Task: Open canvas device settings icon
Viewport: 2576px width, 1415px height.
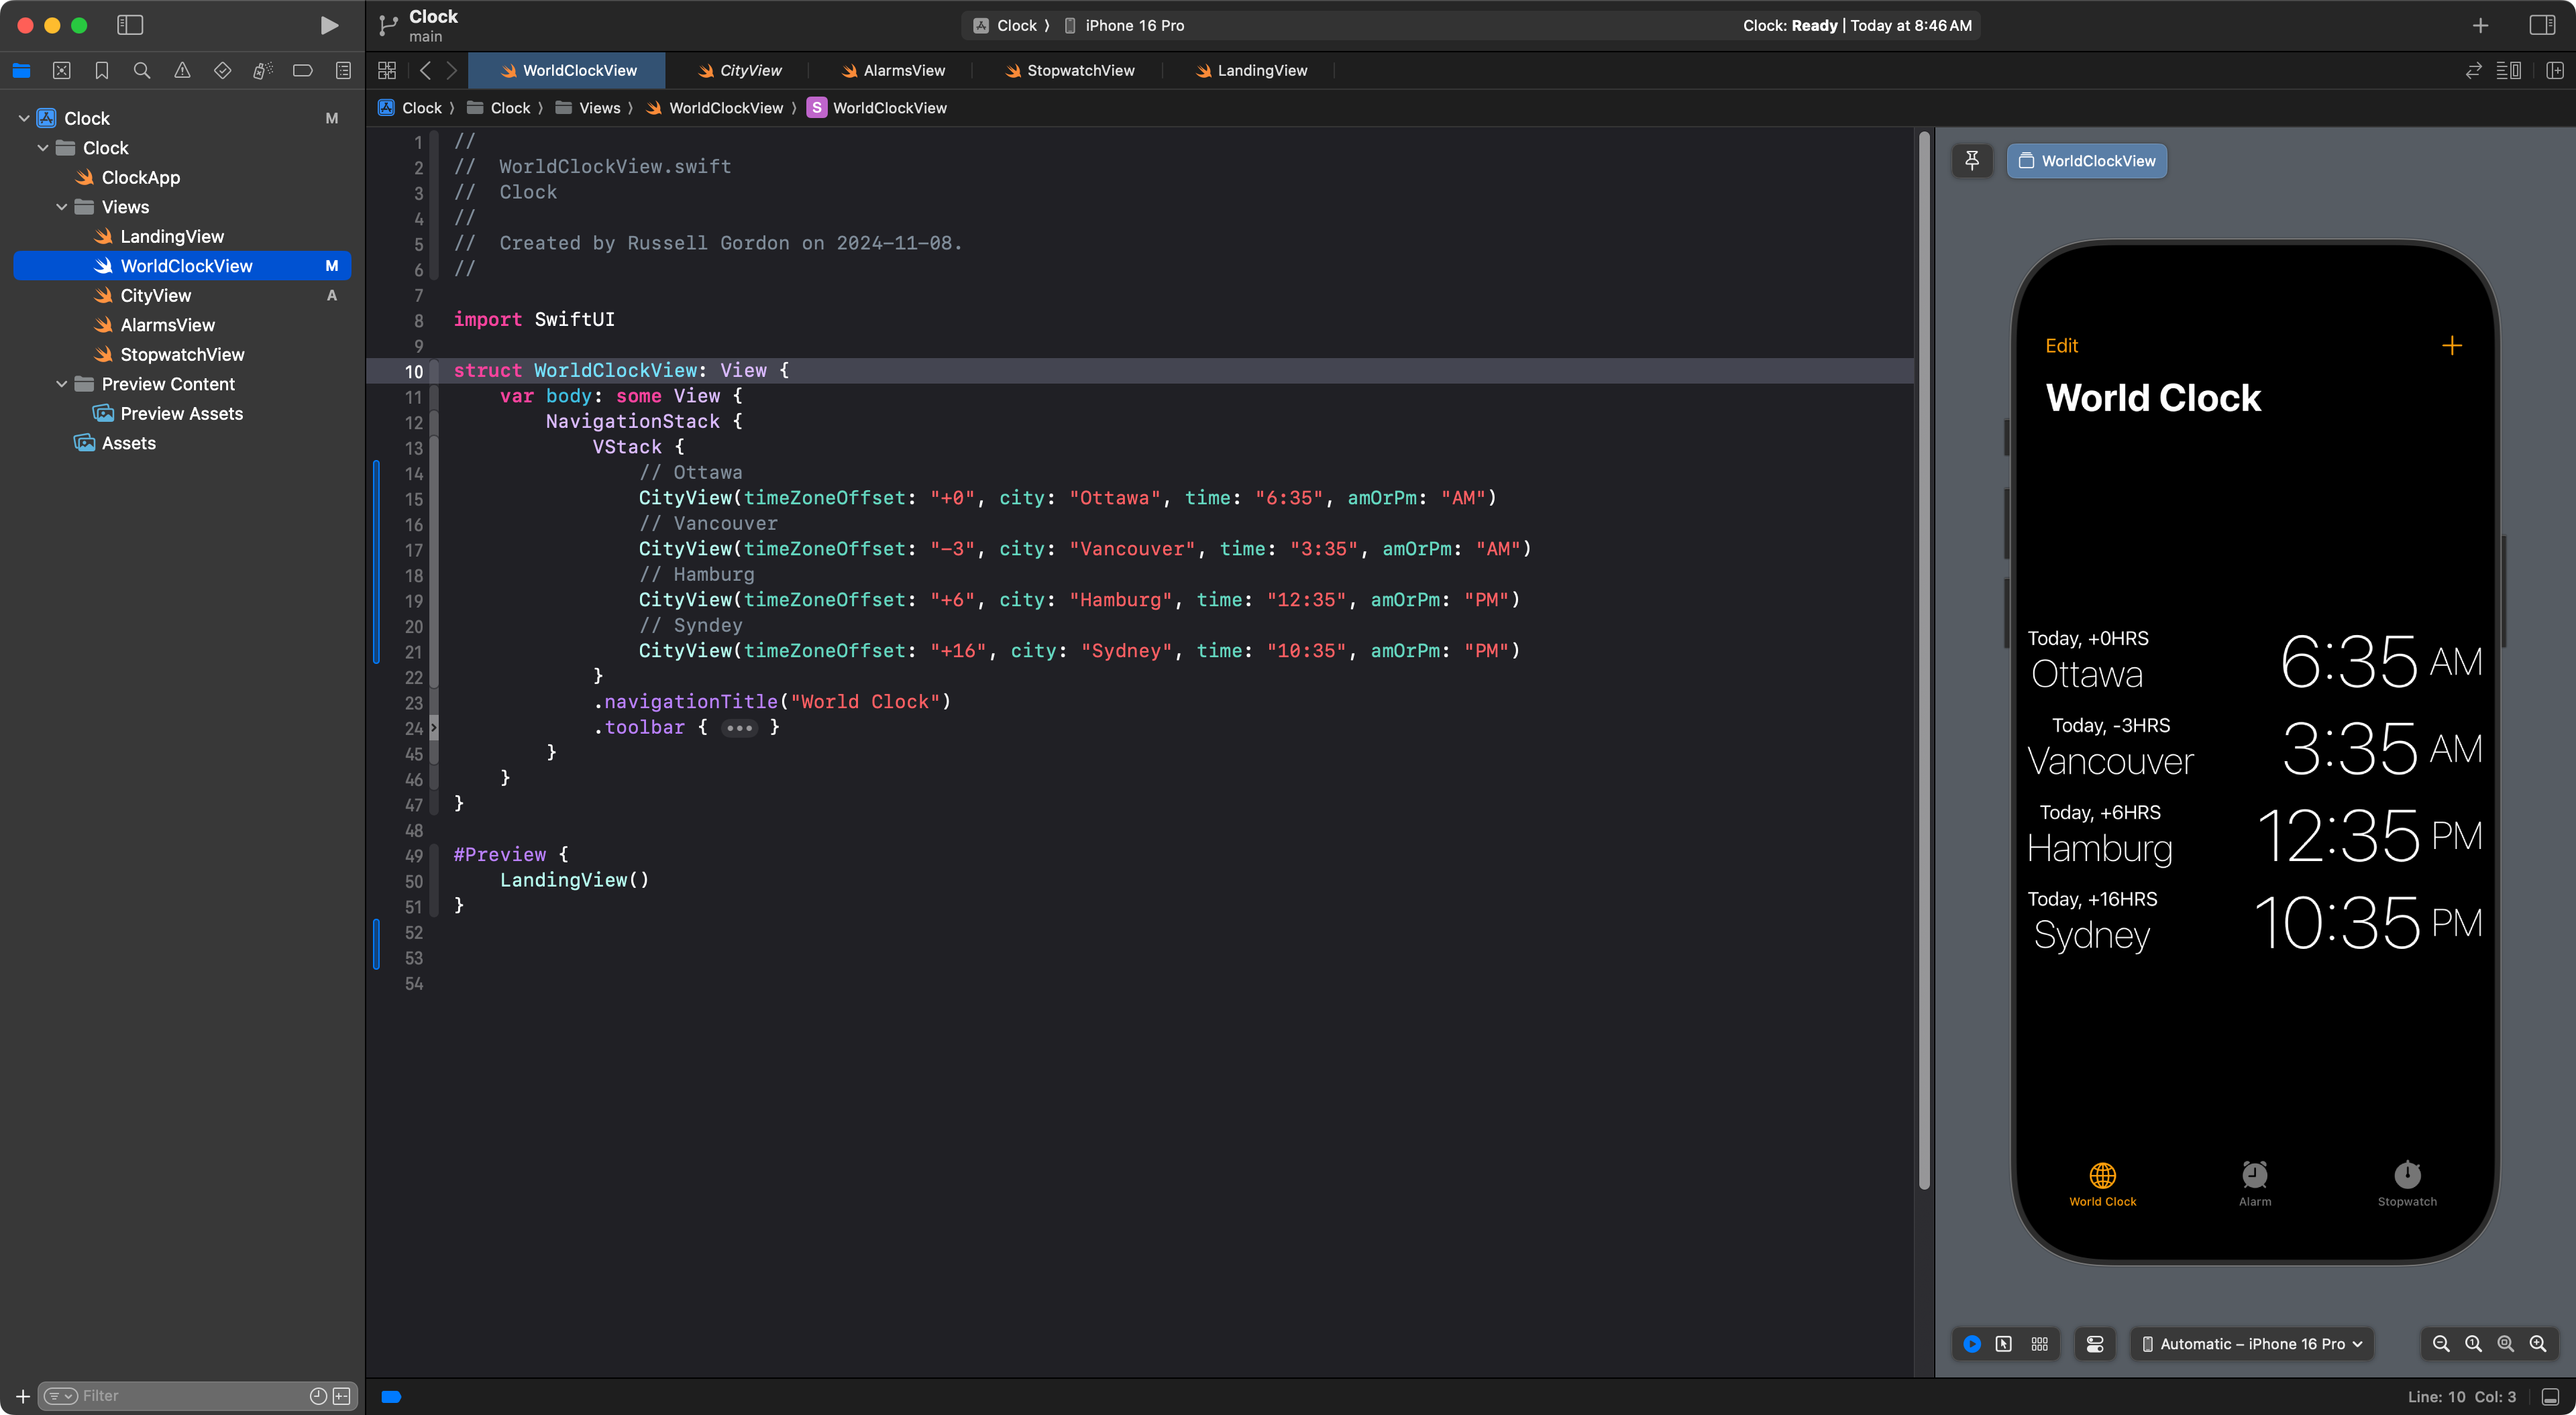Action: (2095, 1344)
